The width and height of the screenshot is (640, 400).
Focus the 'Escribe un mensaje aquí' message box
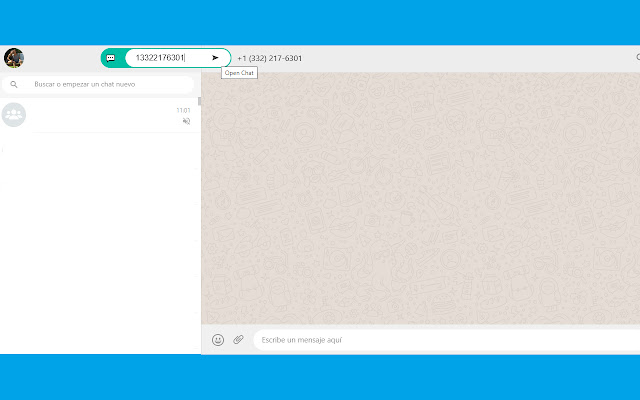point(447,340)
